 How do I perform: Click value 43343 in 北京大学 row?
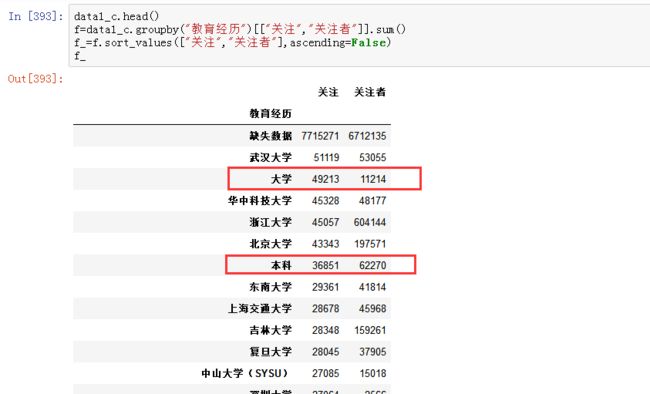pyautogui.click(x=325, y=244)
